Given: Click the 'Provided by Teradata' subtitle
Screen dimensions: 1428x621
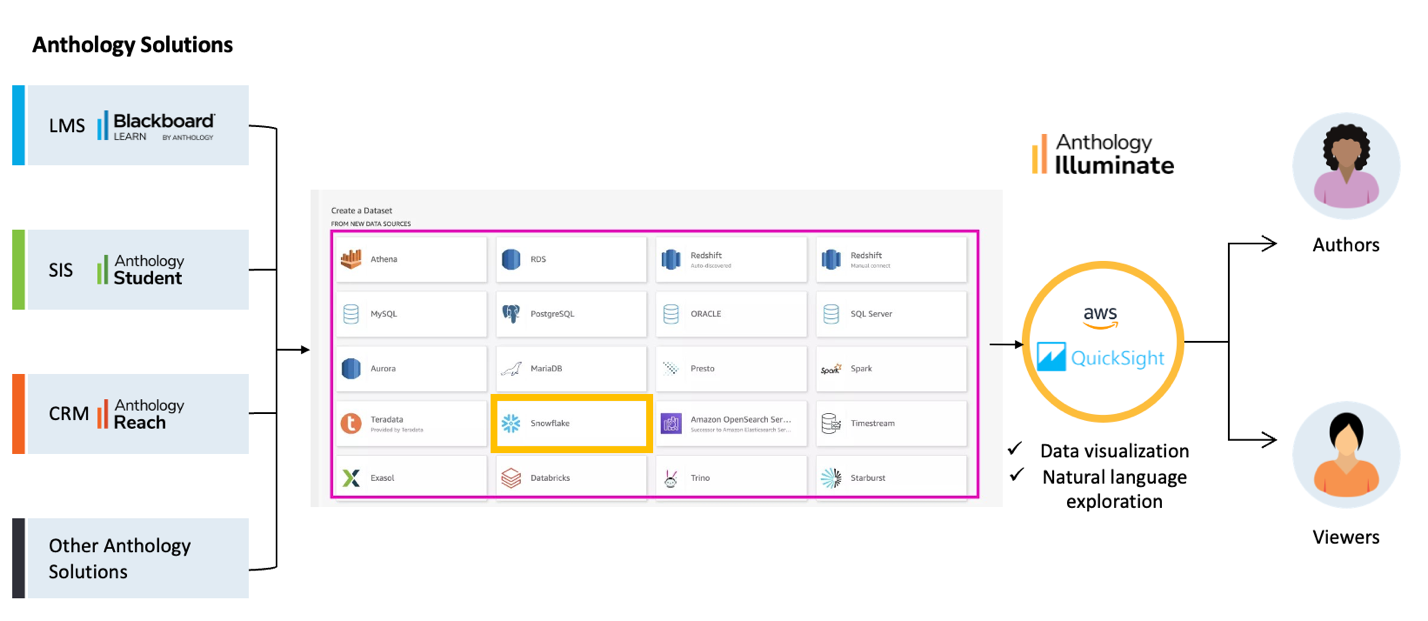Looking at the screenshot, I should 397,430.
